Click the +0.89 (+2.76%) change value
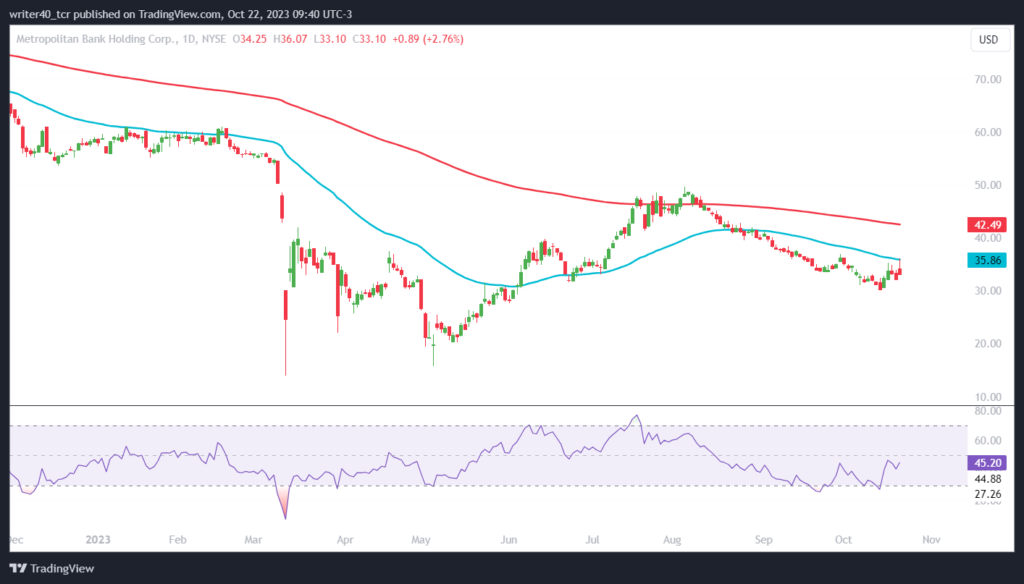The height and width of the screenshot is (584, 1024). pos(428,39)
